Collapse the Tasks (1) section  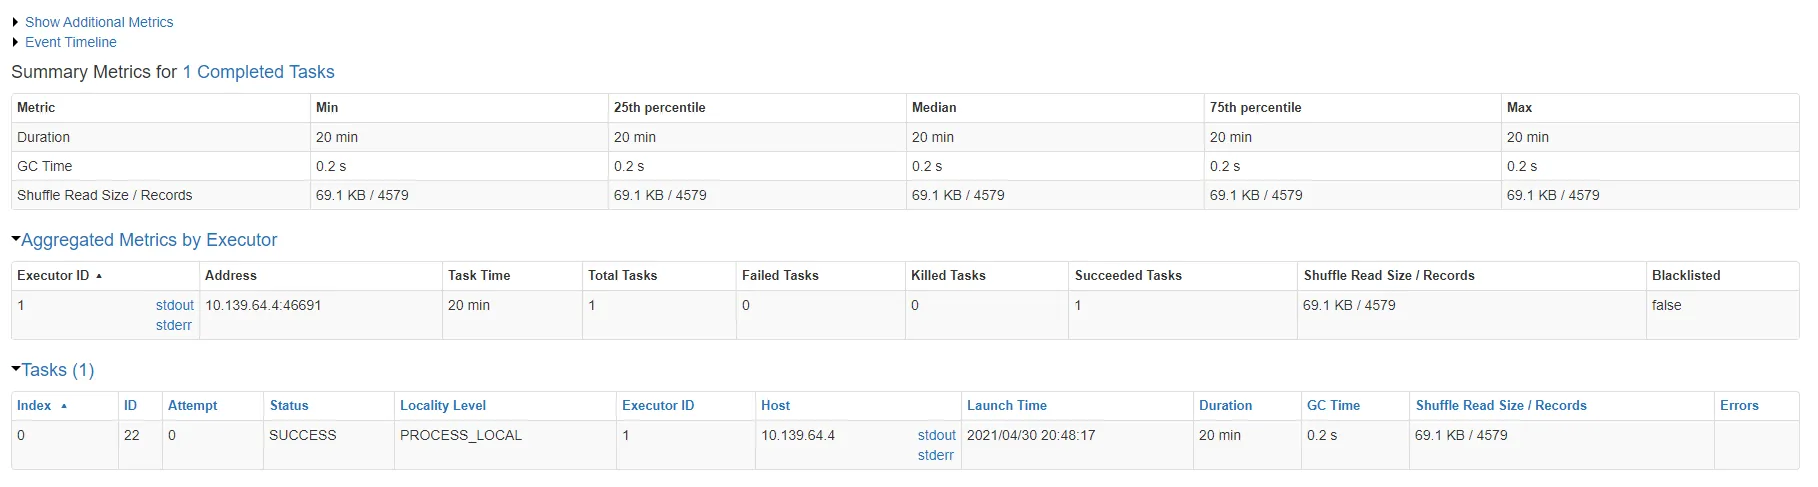point(57,370)
